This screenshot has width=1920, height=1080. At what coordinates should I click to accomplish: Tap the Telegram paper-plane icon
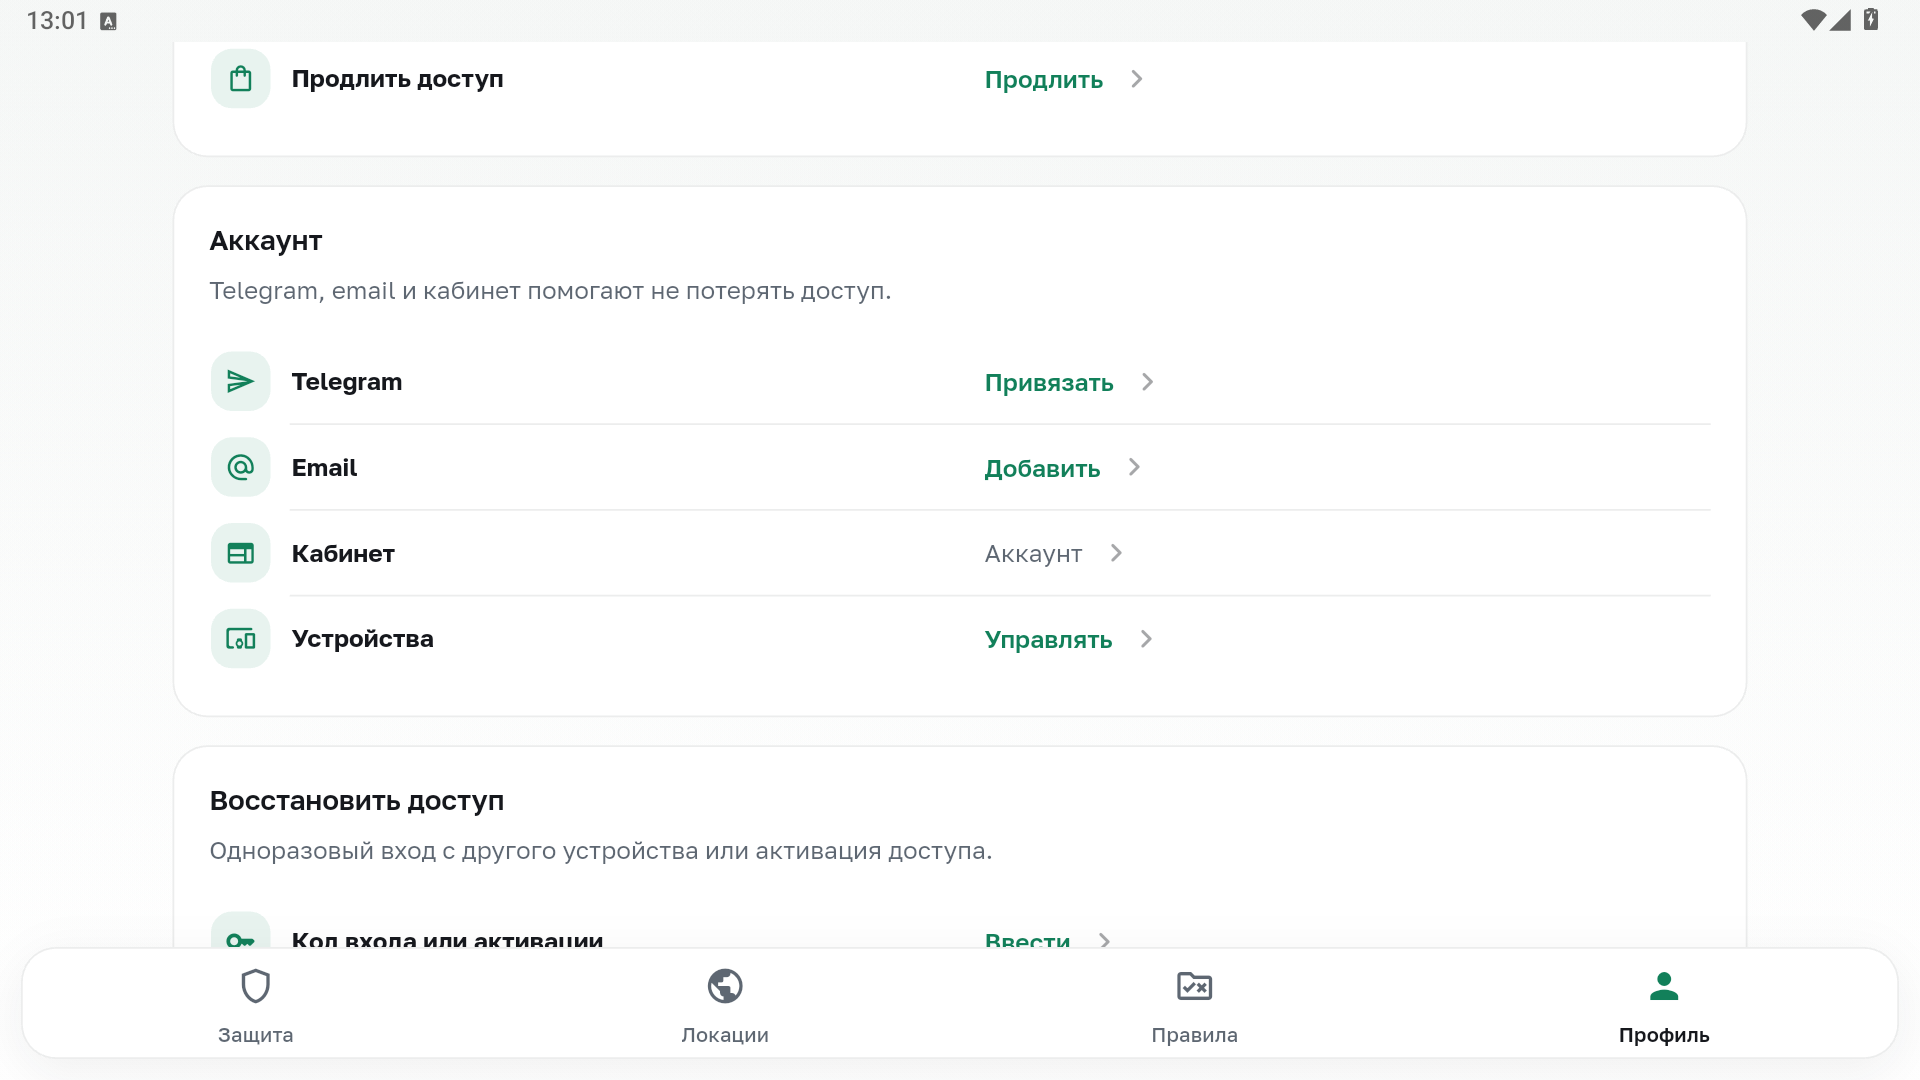pyautogui.click(x=241, y=381)
